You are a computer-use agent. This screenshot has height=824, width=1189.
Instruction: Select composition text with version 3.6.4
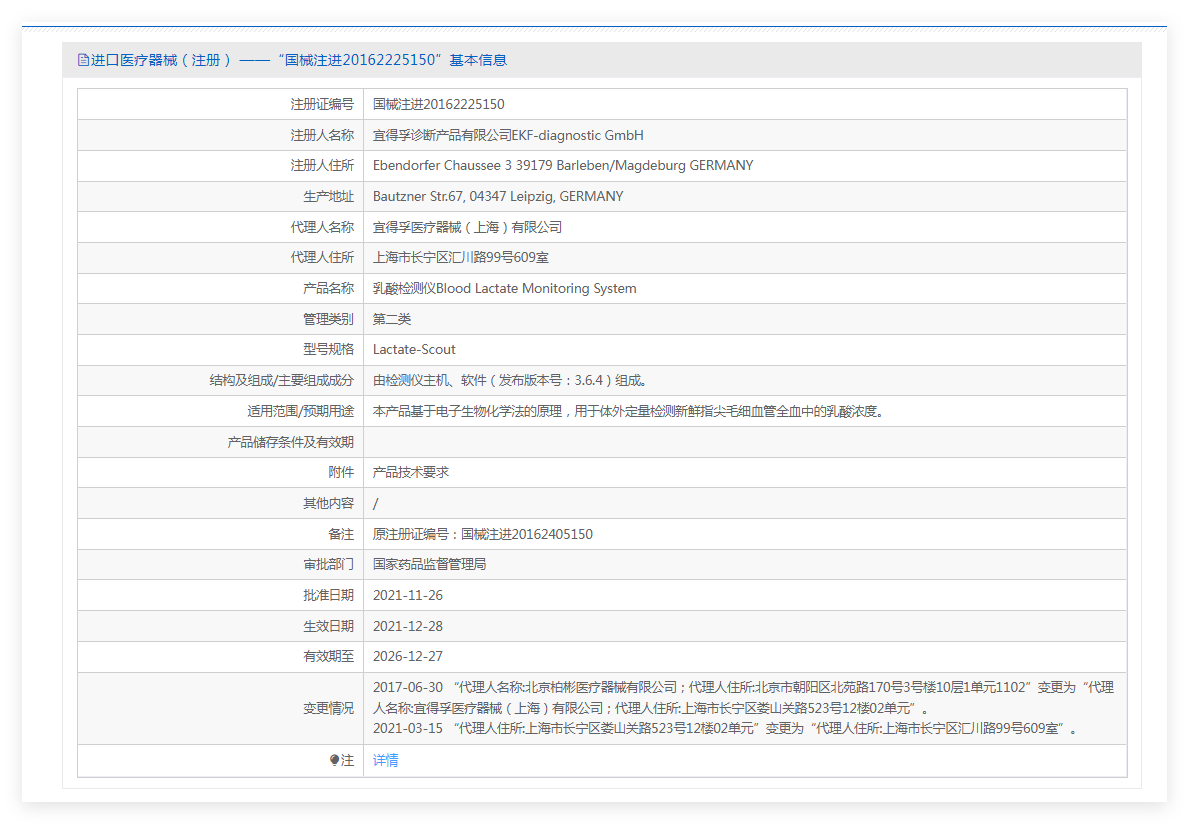(x=510, y=381)
